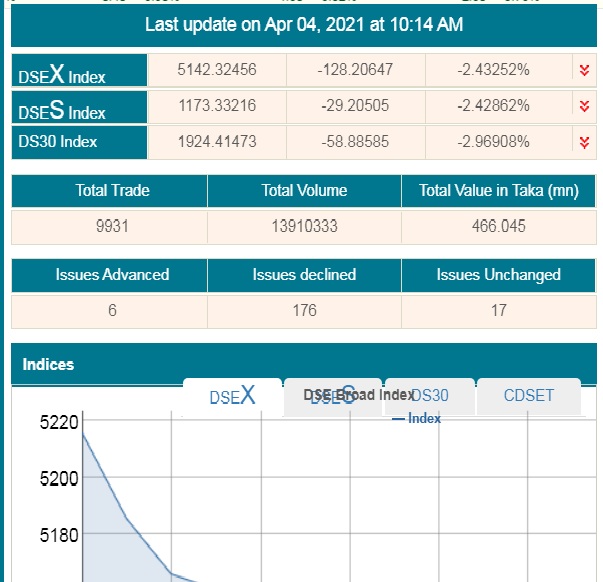
Task: Click the DSEX Index label
Action: click(63, 74)
